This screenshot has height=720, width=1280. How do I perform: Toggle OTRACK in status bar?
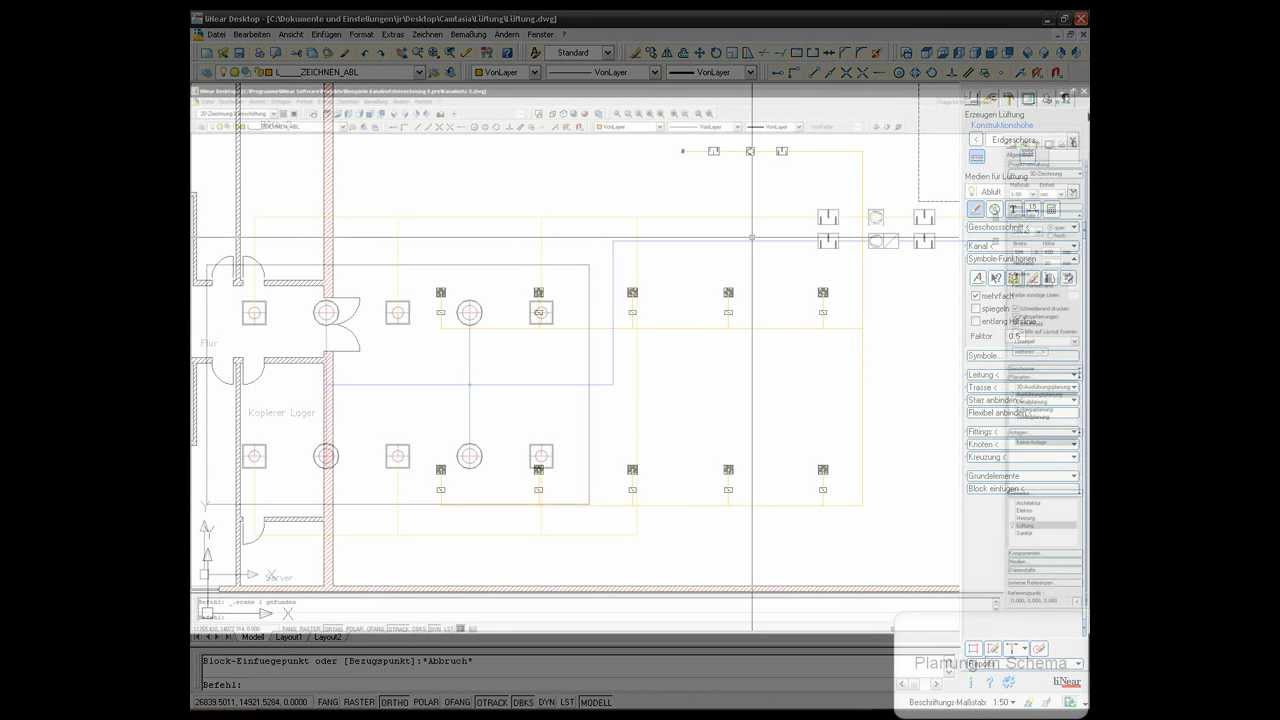click(491, 702)
